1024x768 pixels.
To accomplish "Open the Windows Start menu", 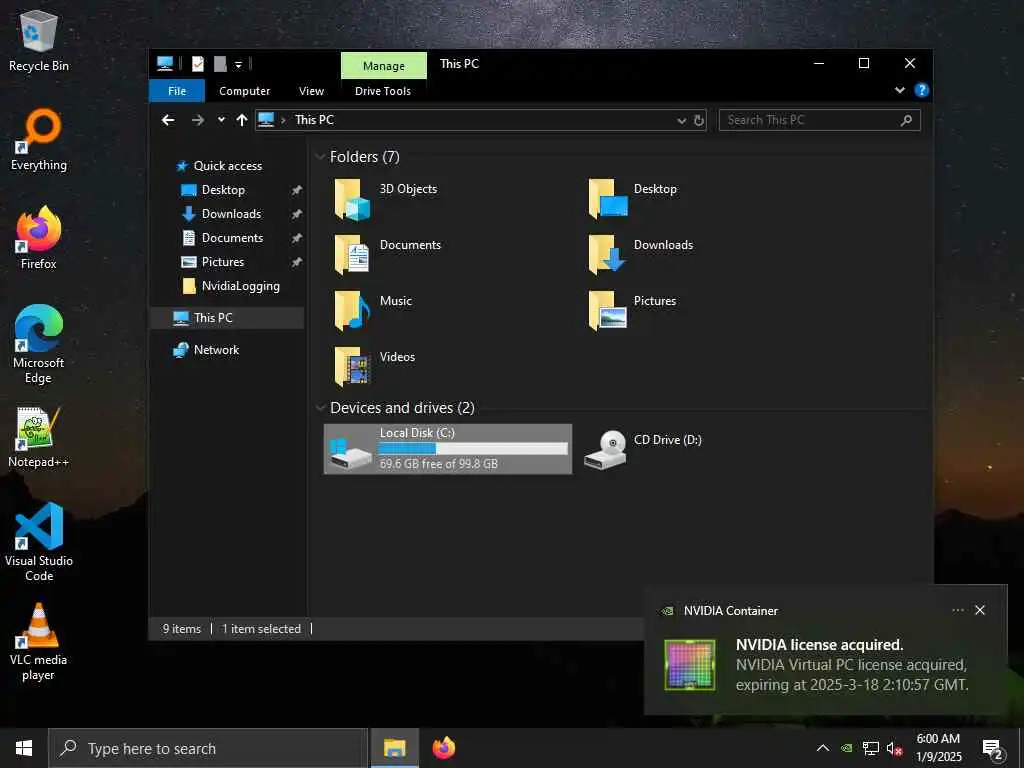I will [24, 748].
